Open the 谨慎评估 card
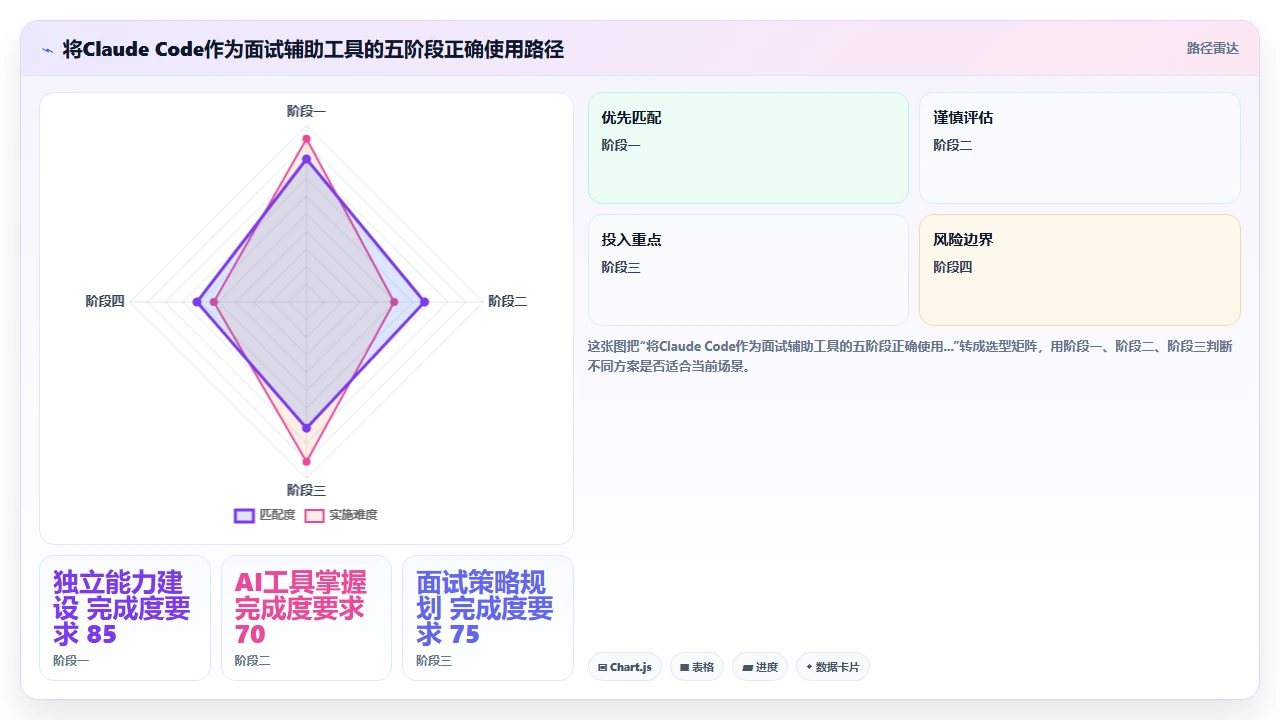 [x=1080, y=148]
